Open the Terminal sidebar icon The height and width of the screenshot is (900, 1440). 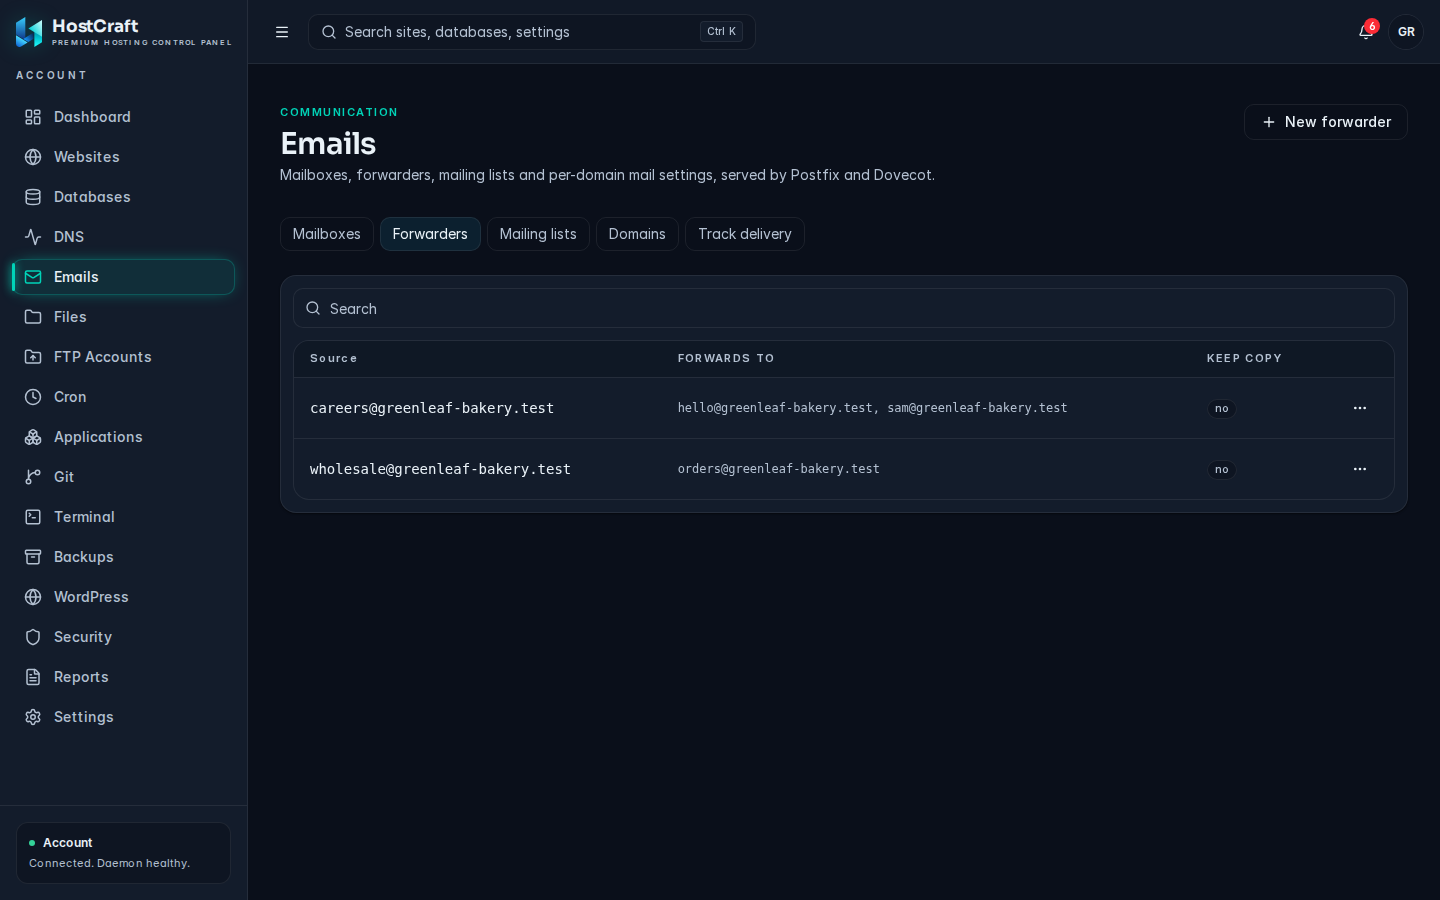point(33,517)
